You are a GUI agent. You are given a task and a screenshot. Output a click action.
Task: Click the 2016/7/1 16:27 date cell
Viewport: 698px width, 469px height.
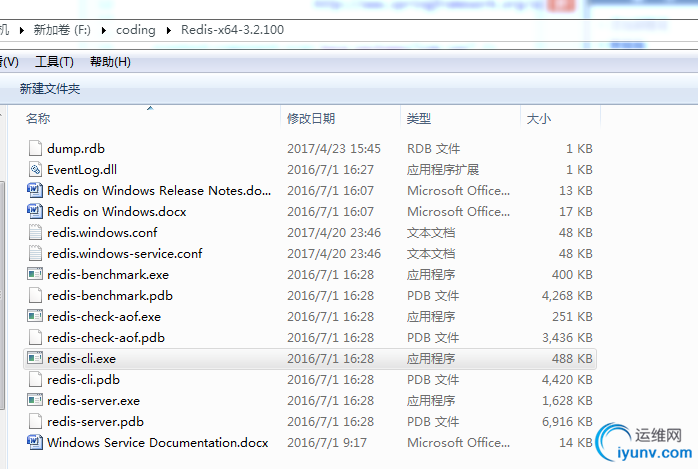330,169
